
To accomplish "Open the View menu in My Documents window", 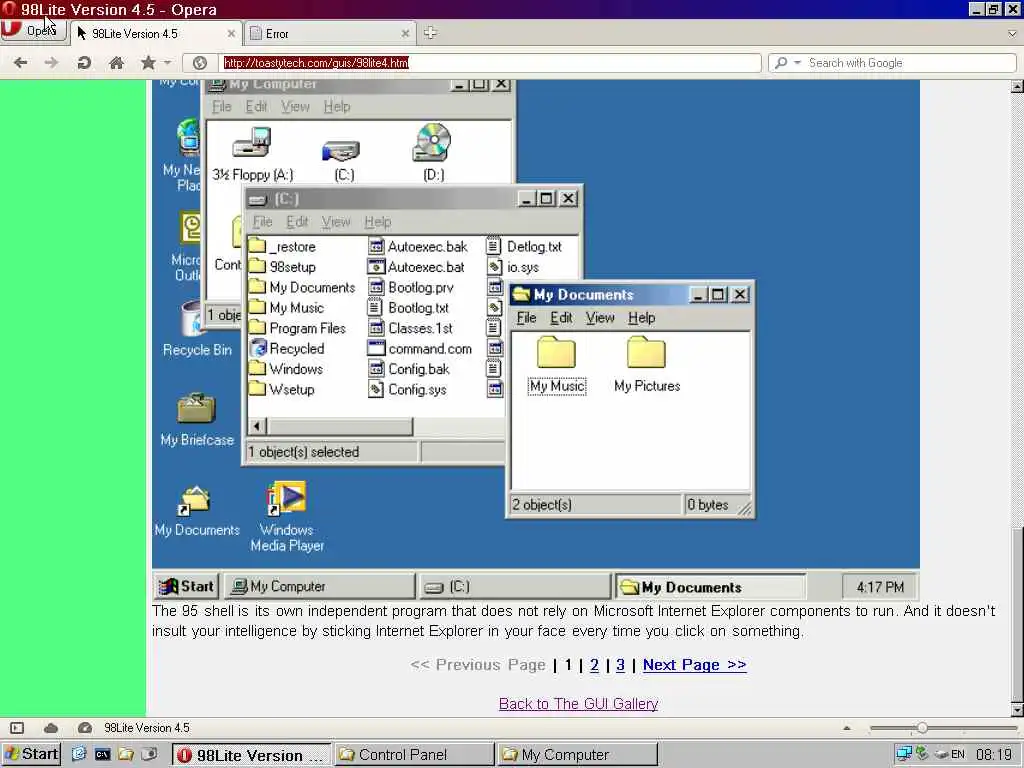I will 600,318.
